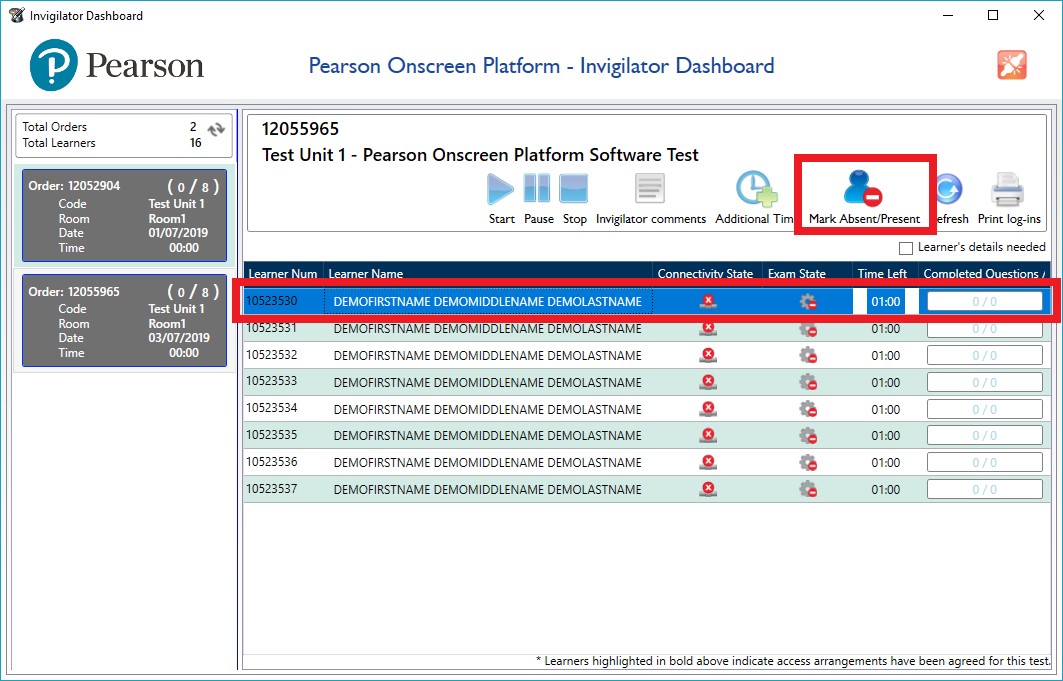
Task: Click the Time Left column header
Action: 880,273
